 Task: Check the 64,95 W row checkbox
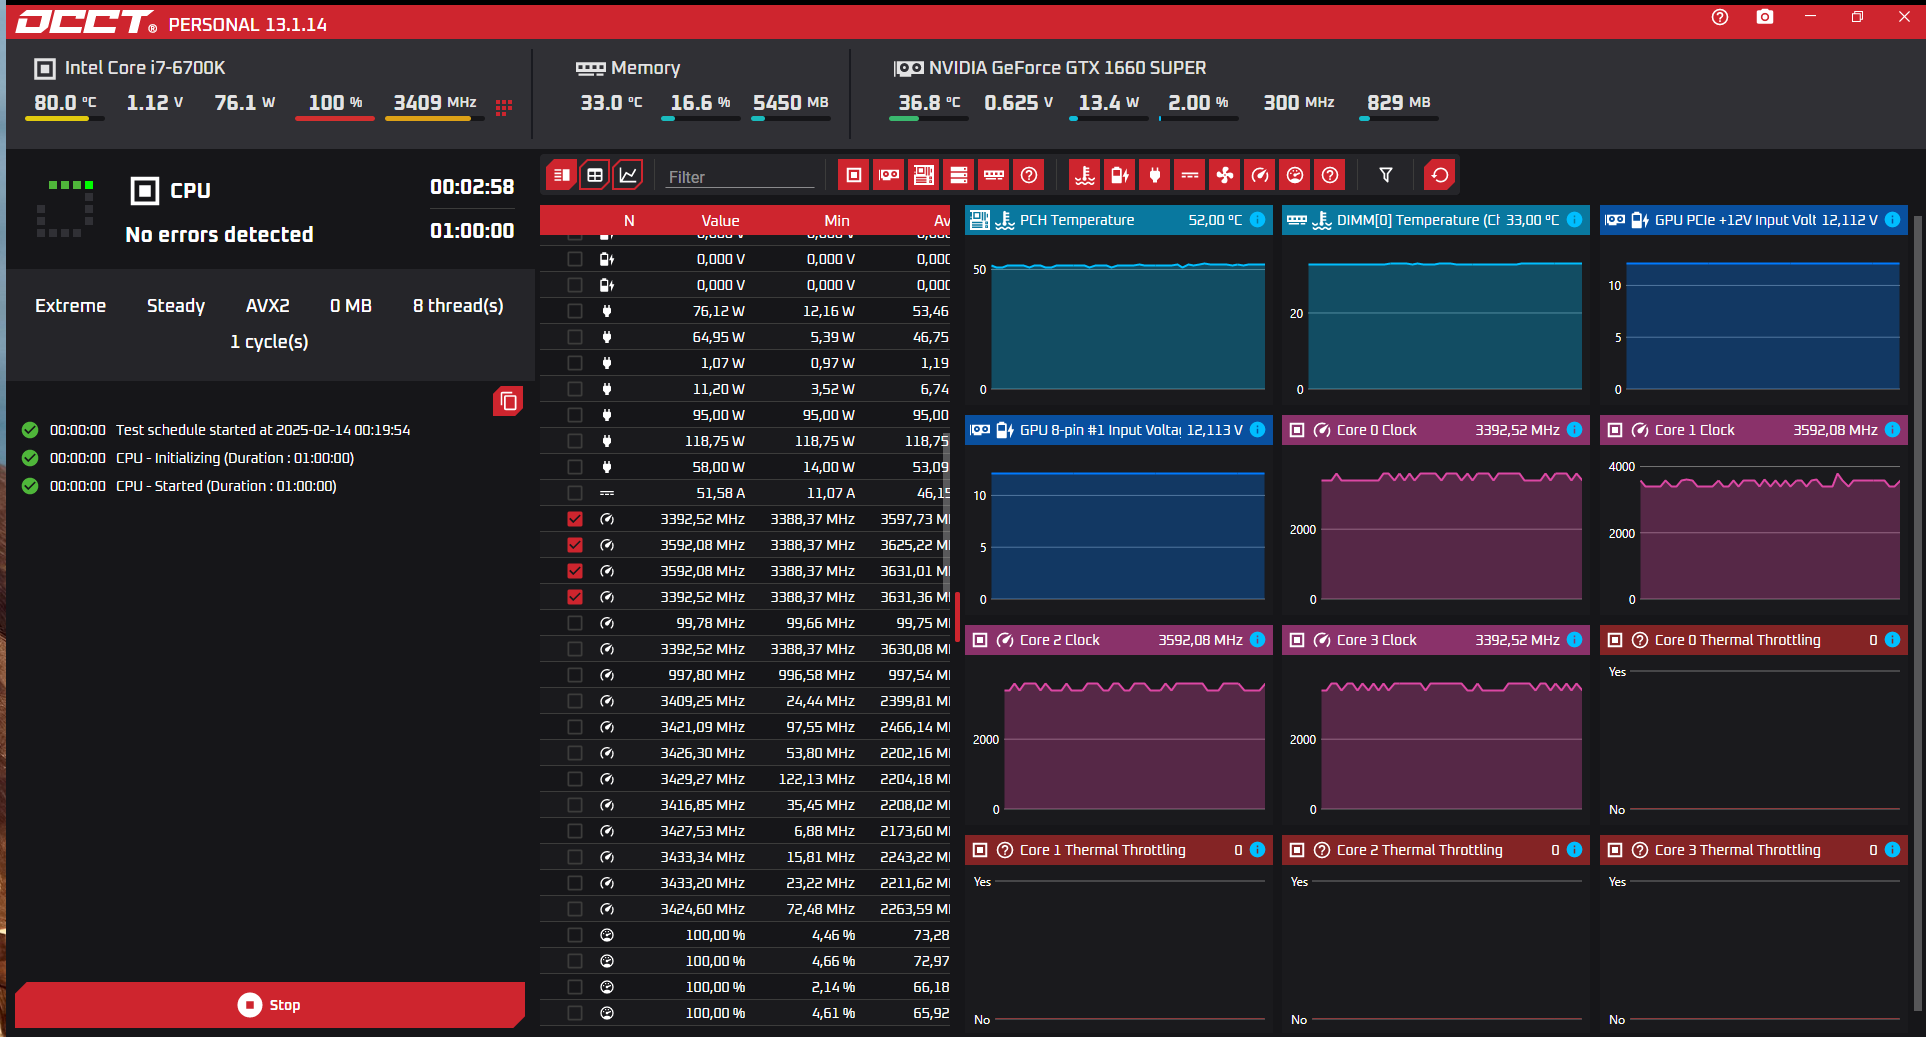pyautogui.click(x=575, y=337)
